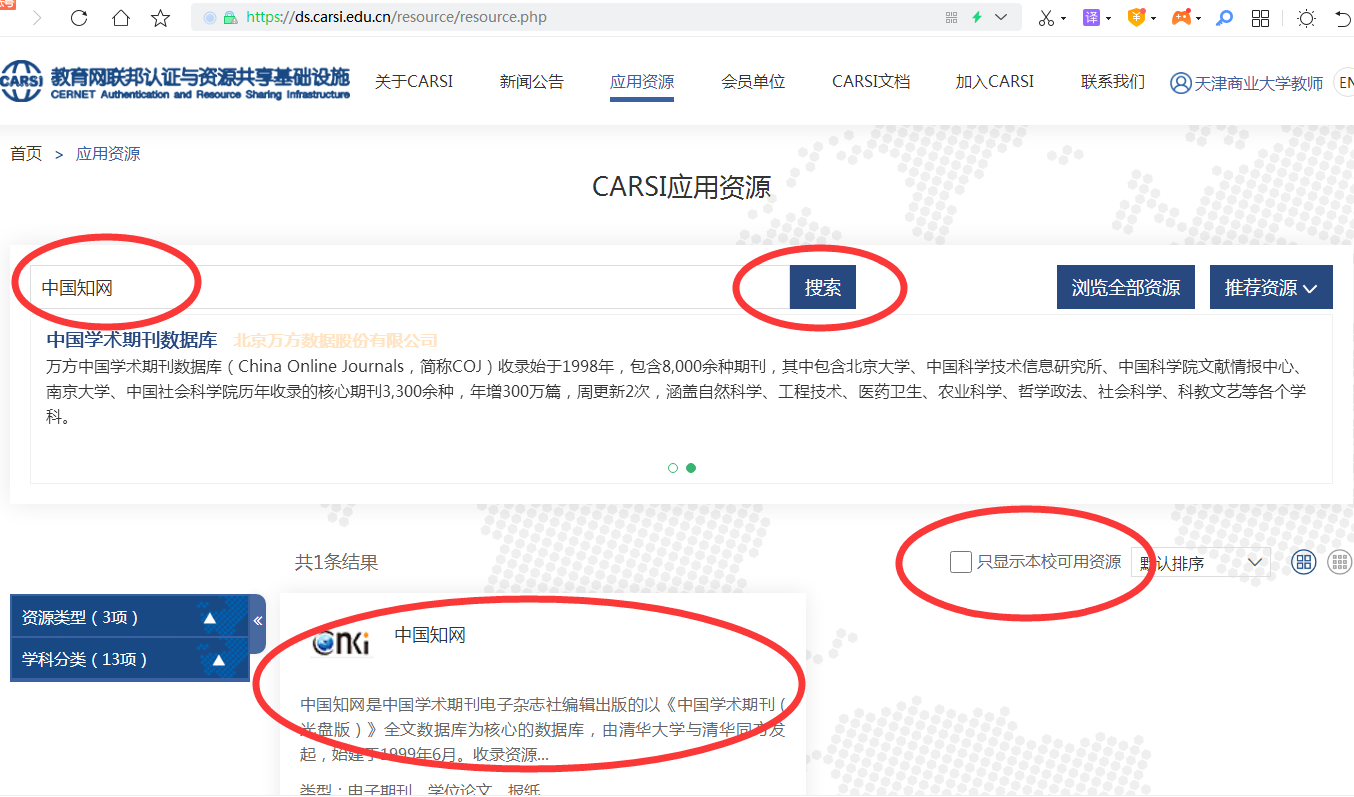The width and height of the screenshot is (1354, 797).
Task: Expand address bar history chevron
Action: pos(1001,17)
